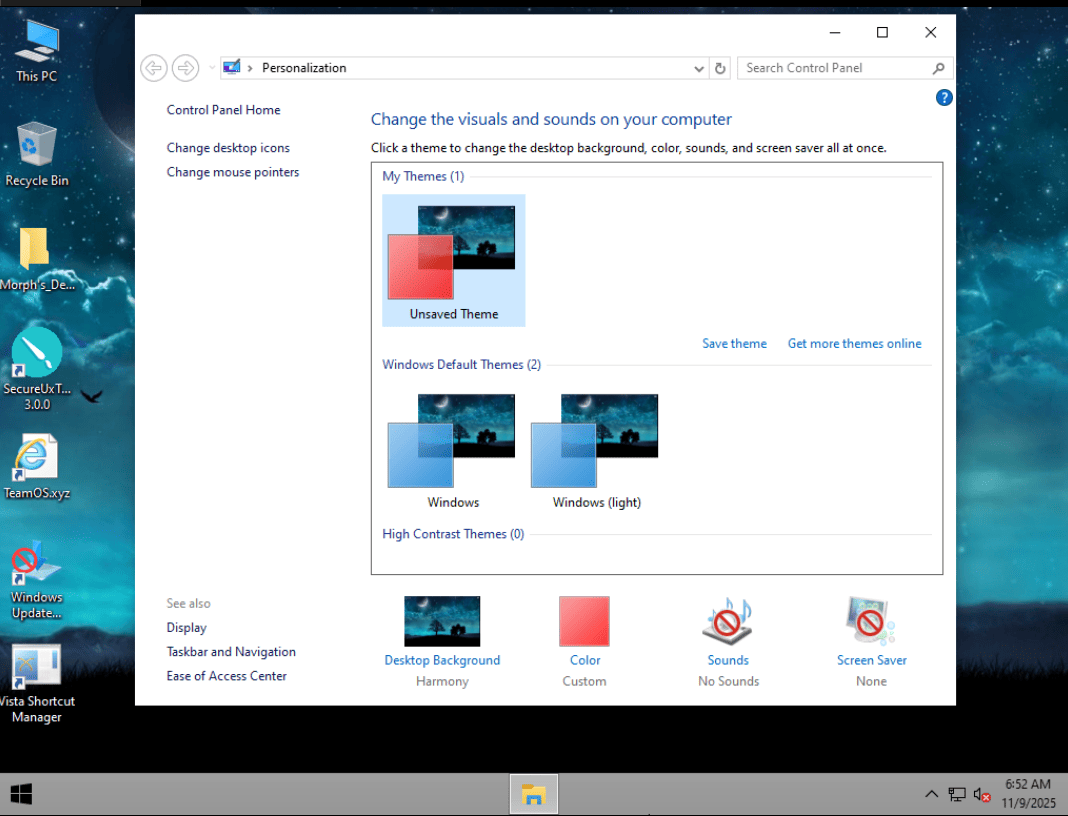Open Change mouse pointers link
Screen dimensions: 1068x816
pos(233,172)
